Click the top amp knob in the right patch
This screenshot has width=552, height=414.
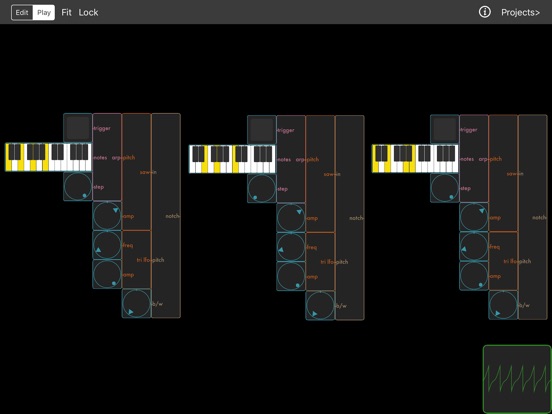pos(474,217)
